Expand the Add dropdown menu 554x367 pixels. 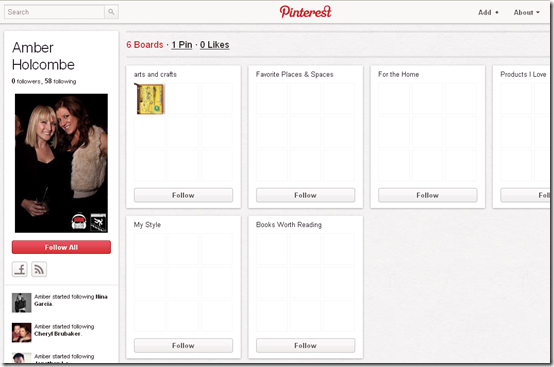488,12
